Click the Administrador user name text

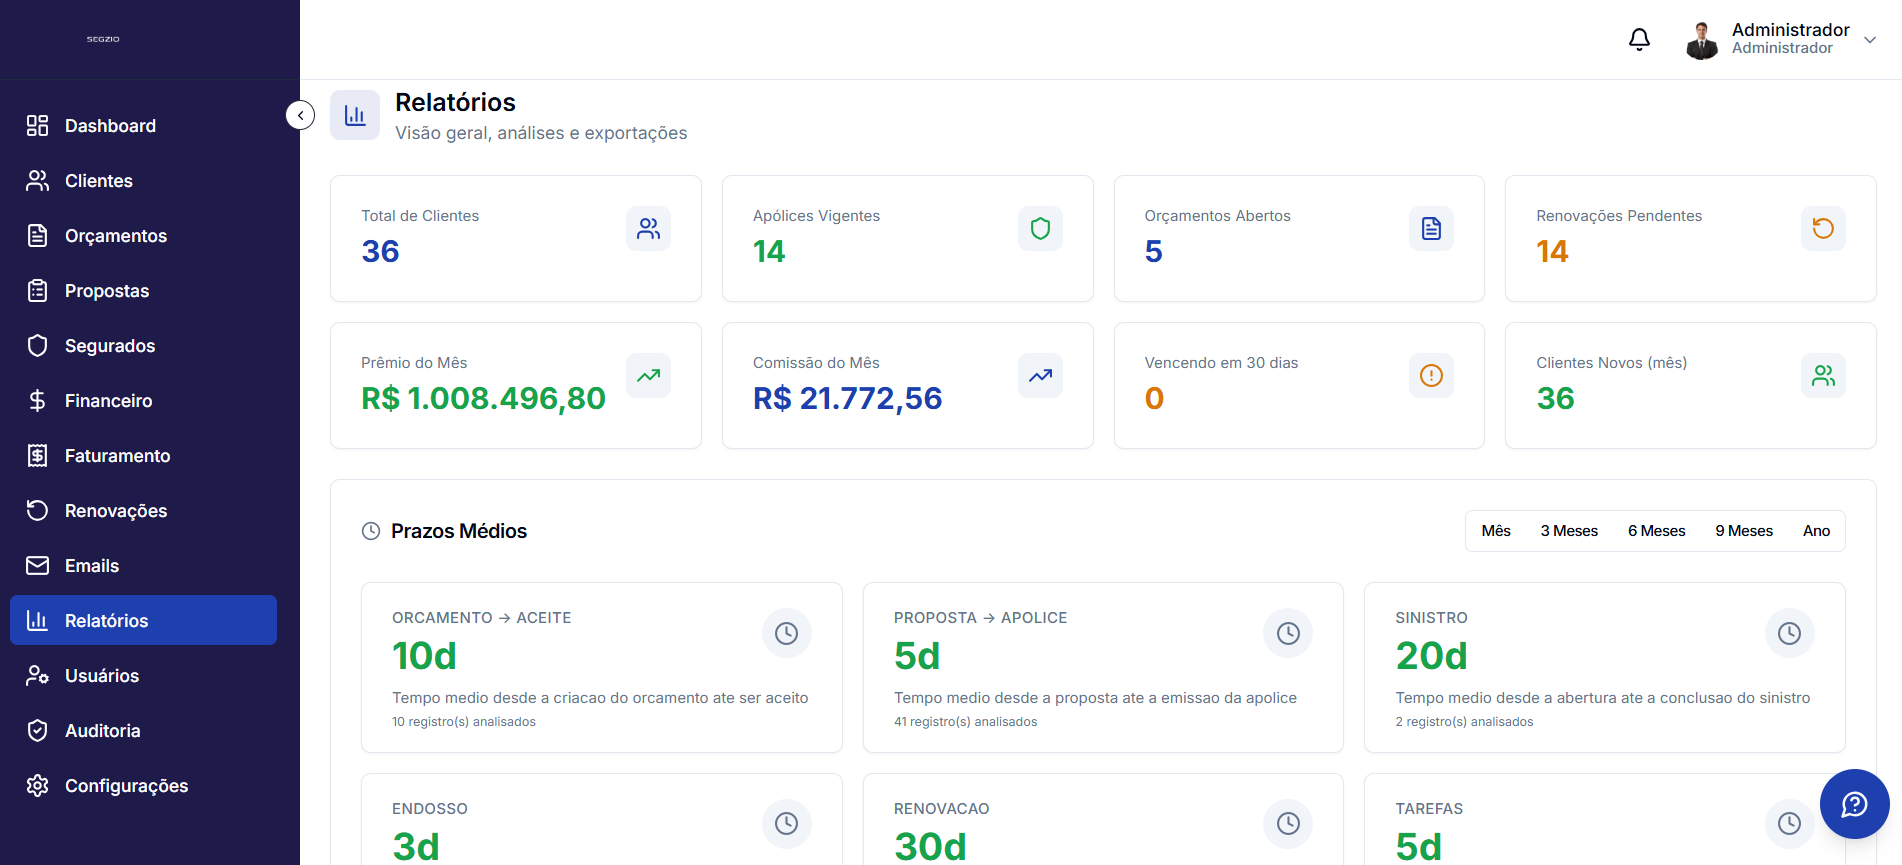tap(1790, 30)
